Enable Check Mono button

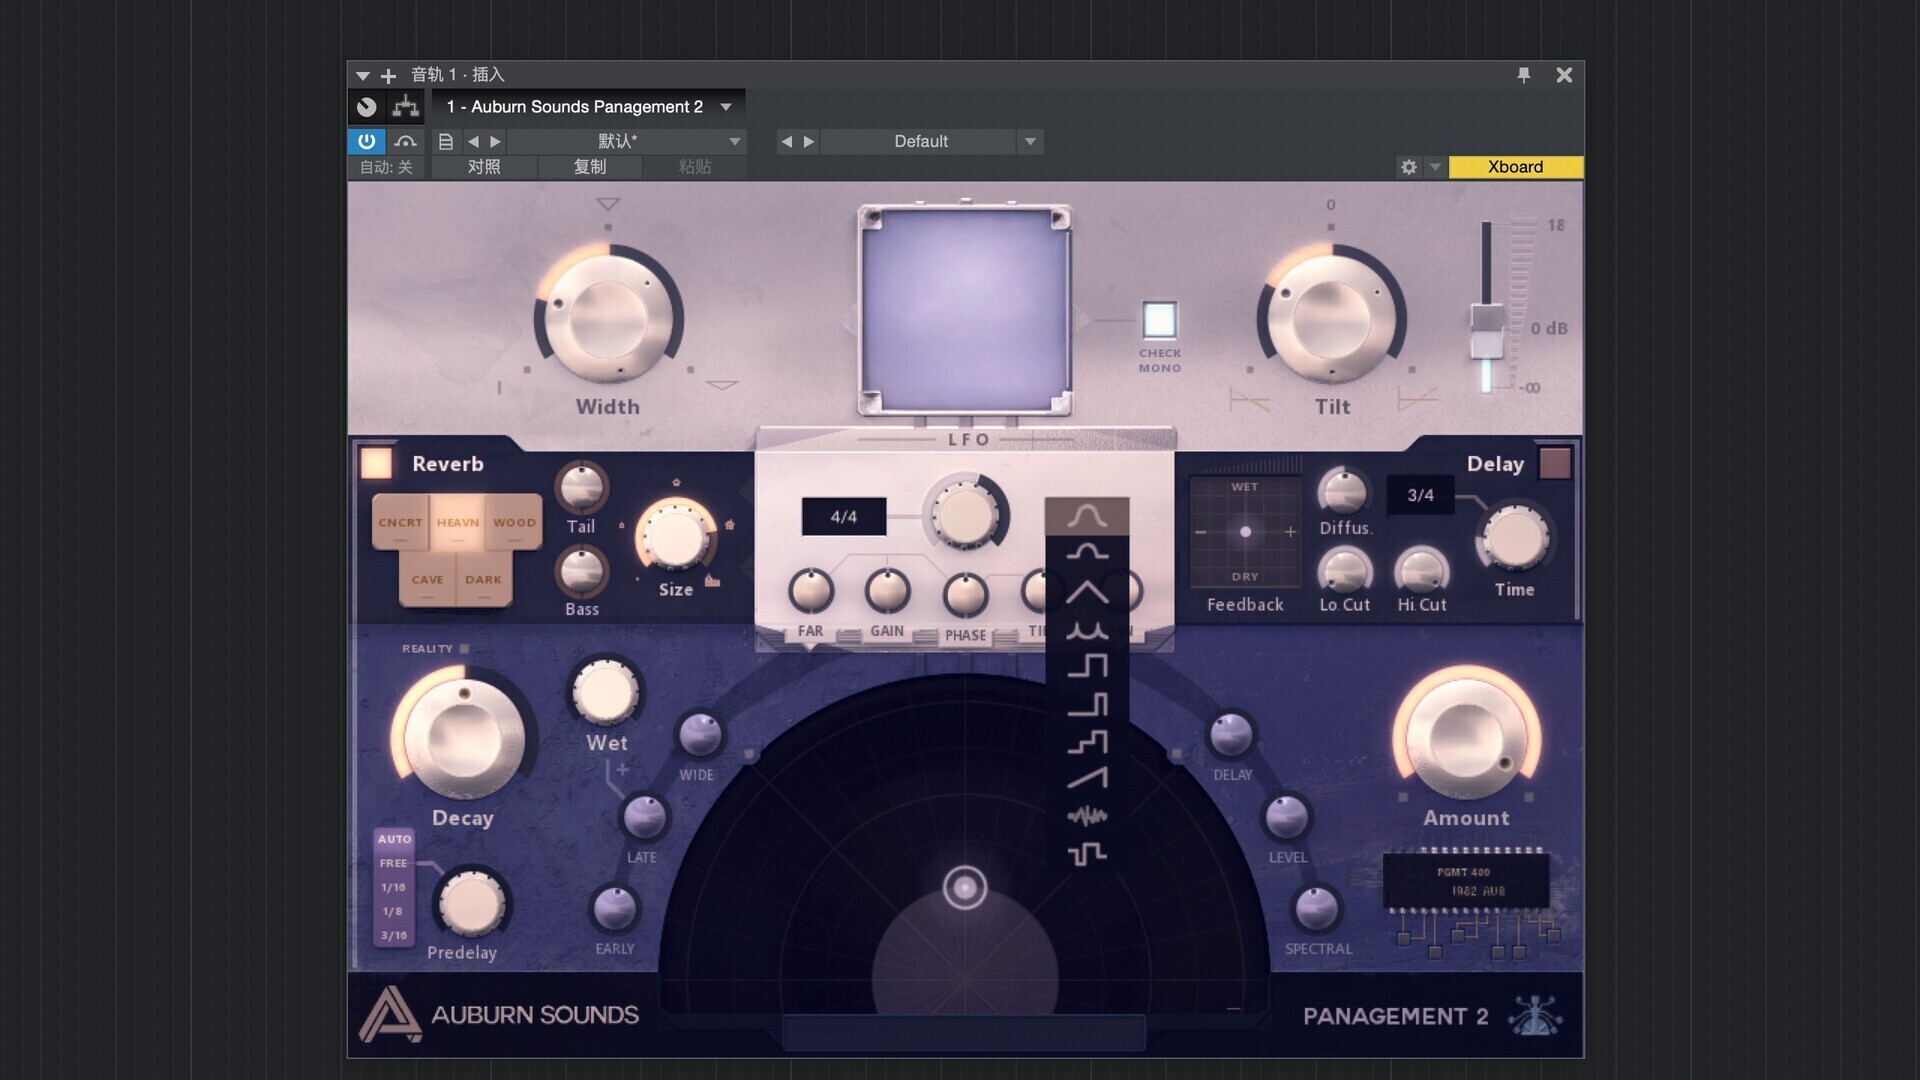[x=1160, y=320]
